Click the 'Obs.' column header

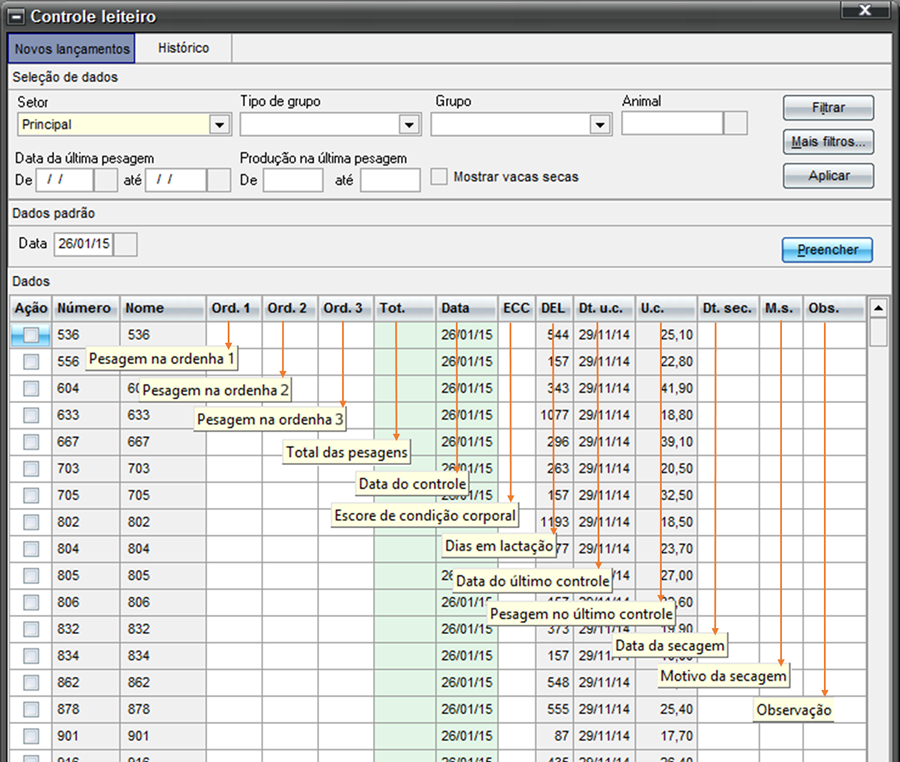point(834,308)
